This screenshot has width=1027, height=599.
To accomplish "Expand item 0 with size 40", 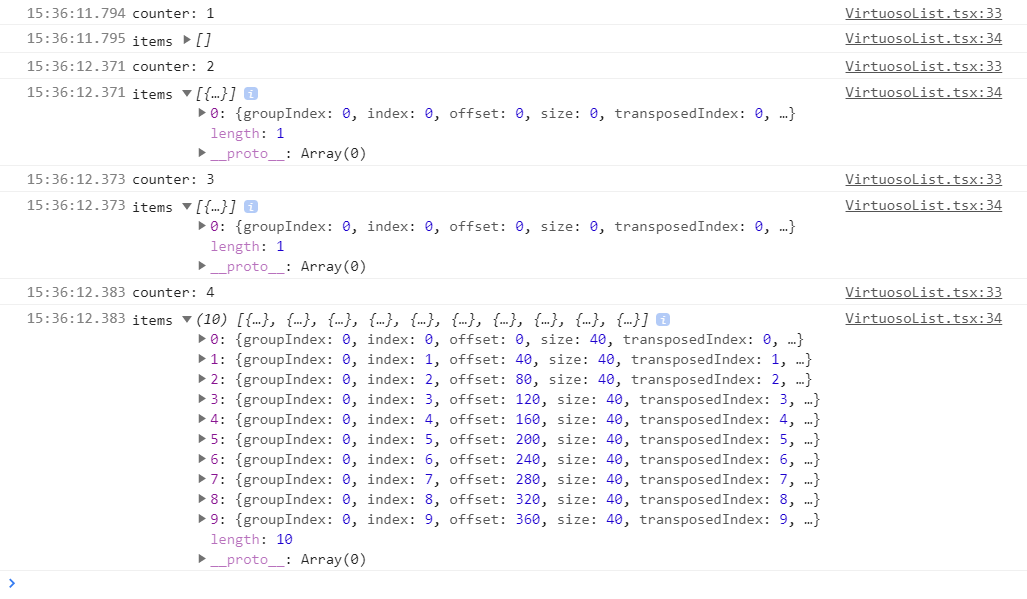I will pos(202,339).
